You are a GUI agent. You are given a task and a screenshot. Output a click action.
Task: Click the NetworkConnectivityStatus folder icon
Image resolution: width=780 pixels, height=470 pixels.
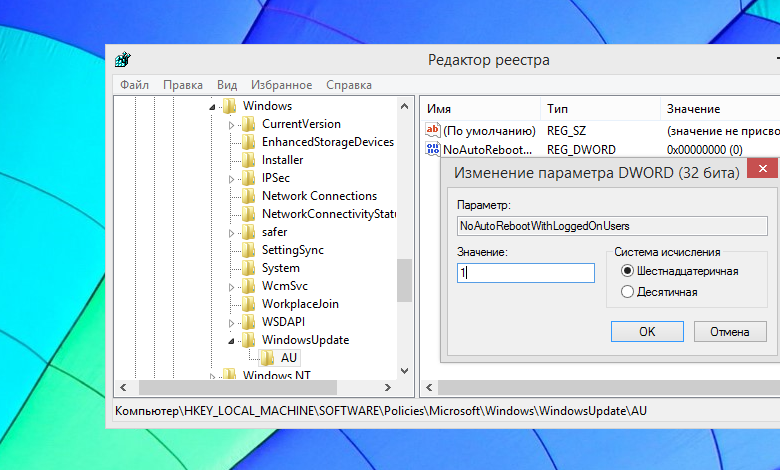(x=248, y=214)
